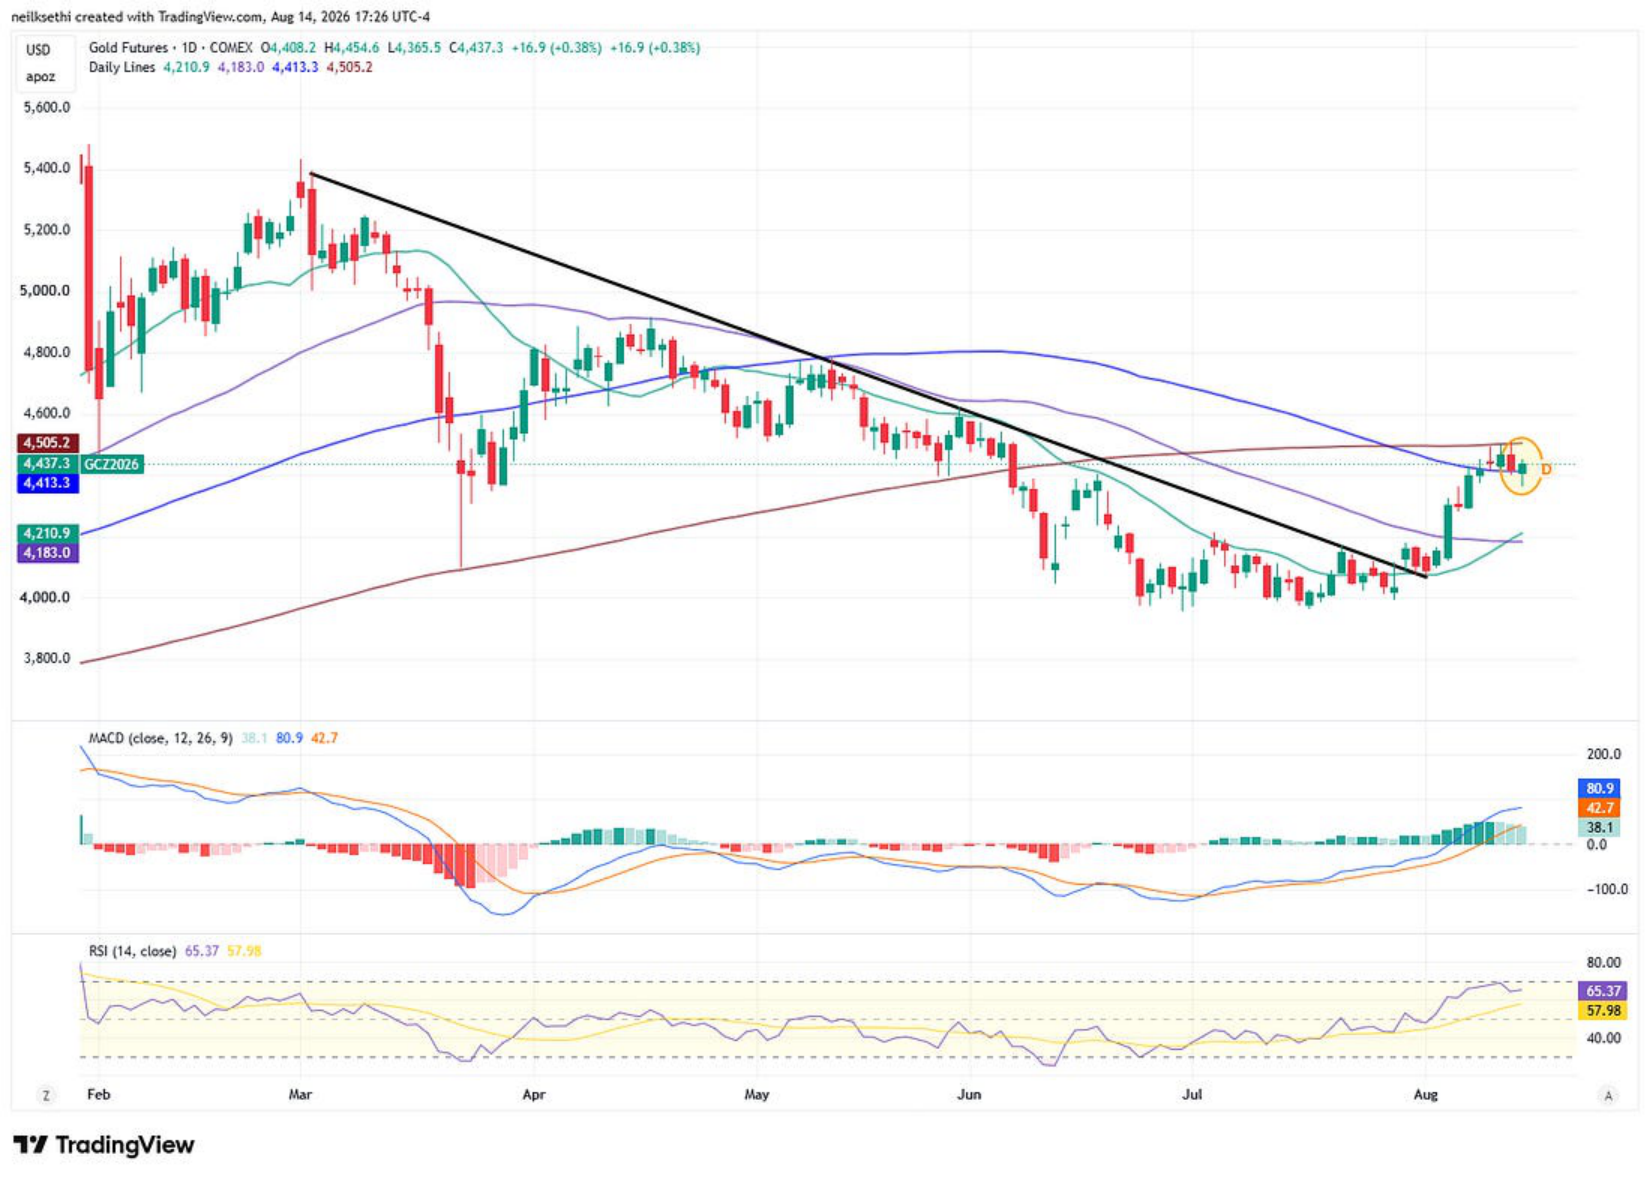
Task: Click the red 4,505.2 value in Daily Lines legend
Action: click(349, 67)
